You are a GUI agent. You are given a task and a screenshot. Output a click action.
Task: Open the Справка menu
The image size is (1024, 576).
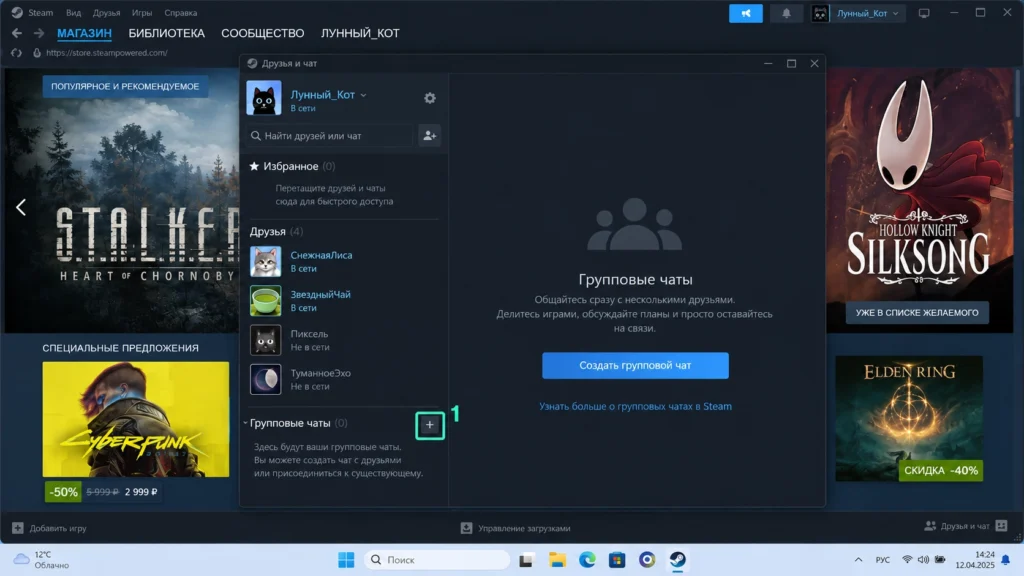tap(180, 12)
